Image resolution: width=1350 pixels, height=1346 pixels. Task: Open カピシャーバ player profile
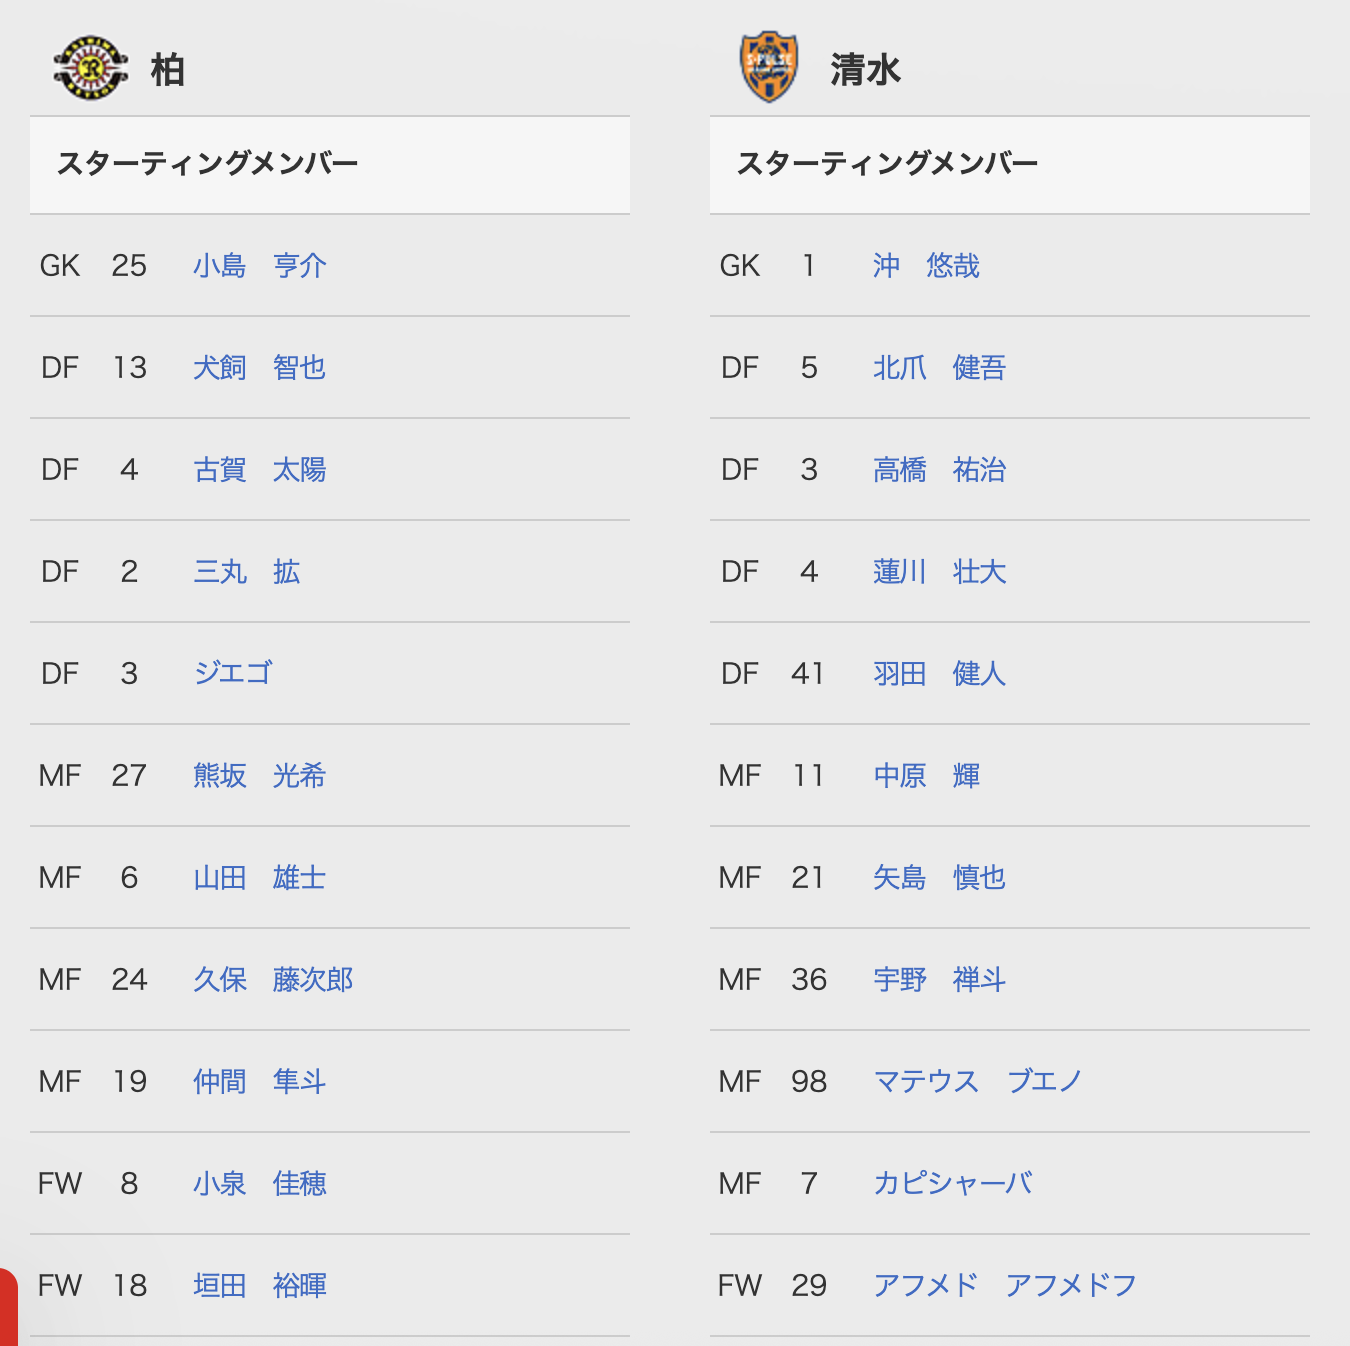tap(953, 1184)
